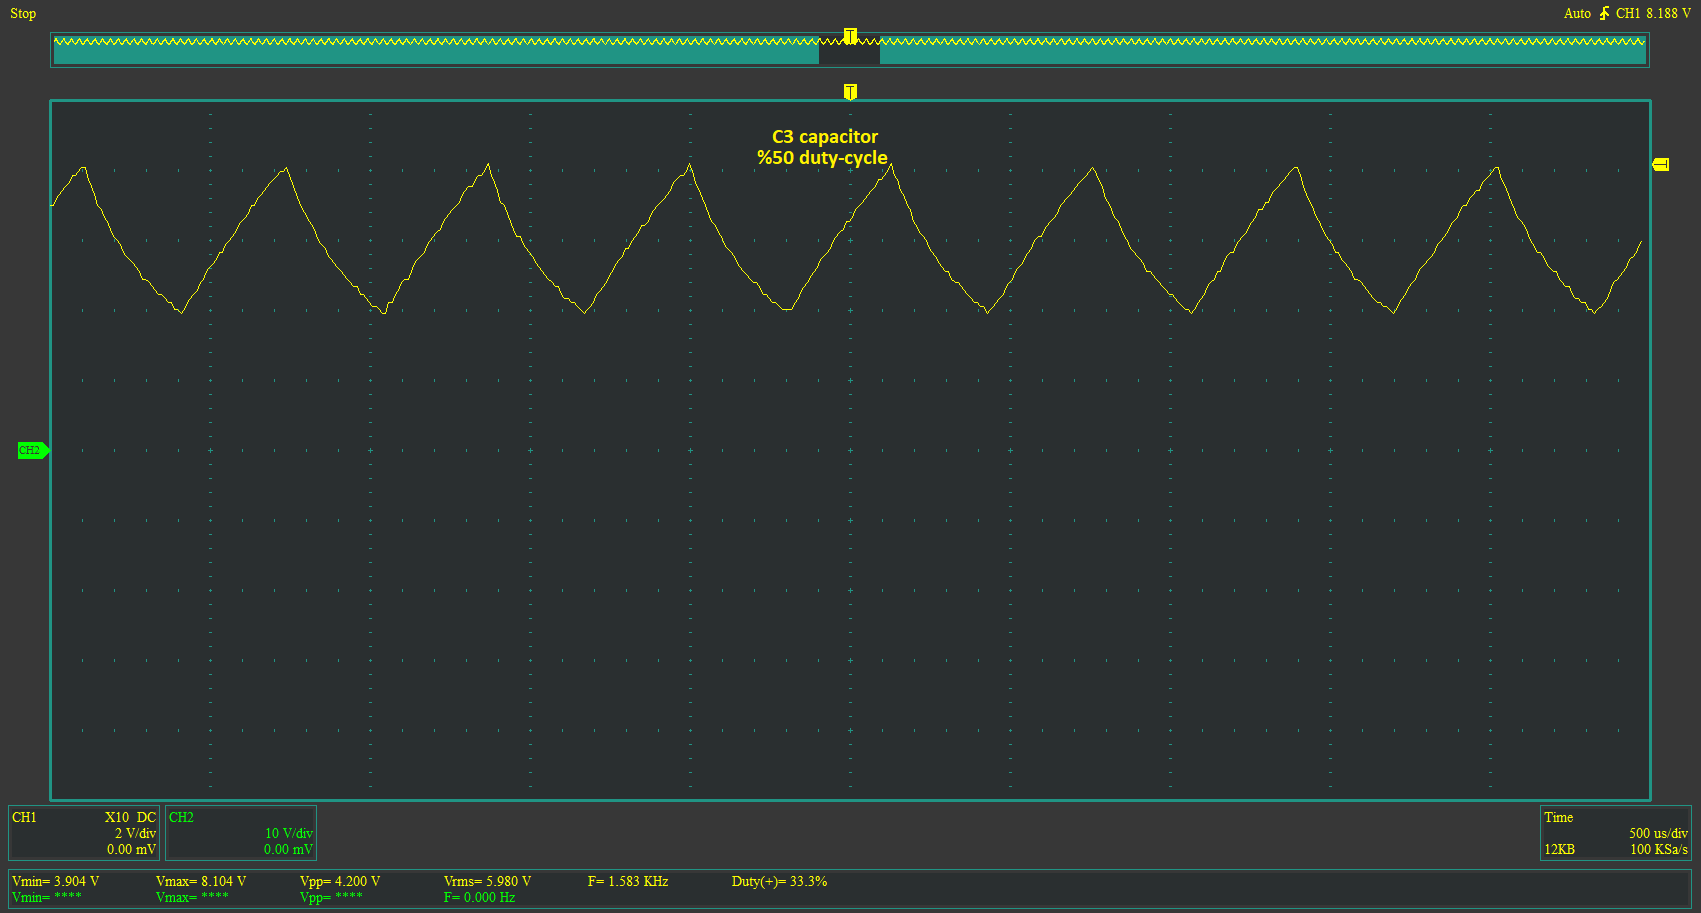This screenshot has width=1701, height=913.
Task: Select the CH1 label in channel panel
Action: pyautogui.click(x=24, y=817)
